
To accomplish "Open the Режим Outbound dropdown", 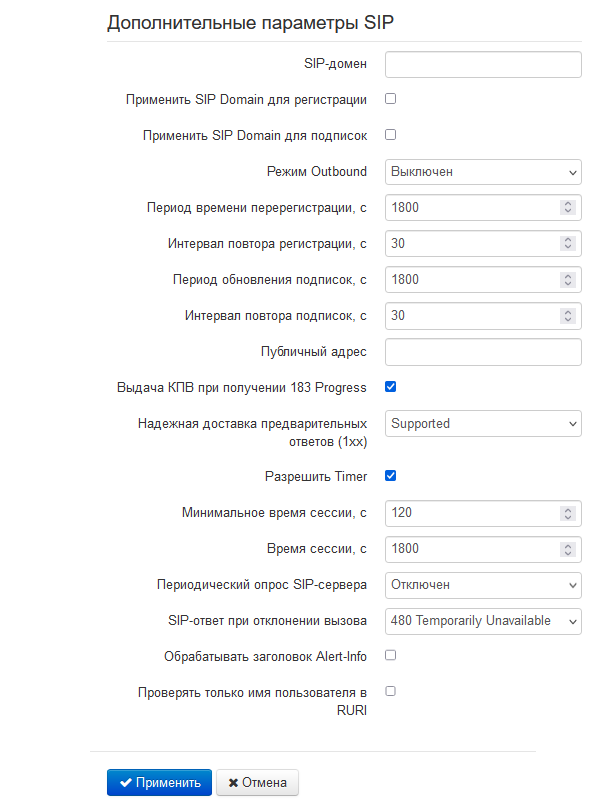I will click(x=483, y=172).
